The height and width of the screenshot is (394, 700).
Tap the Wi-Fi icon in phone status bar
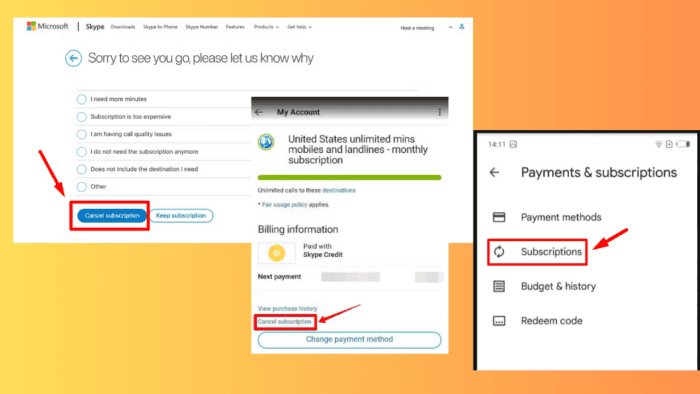click(x=658, y=144)
